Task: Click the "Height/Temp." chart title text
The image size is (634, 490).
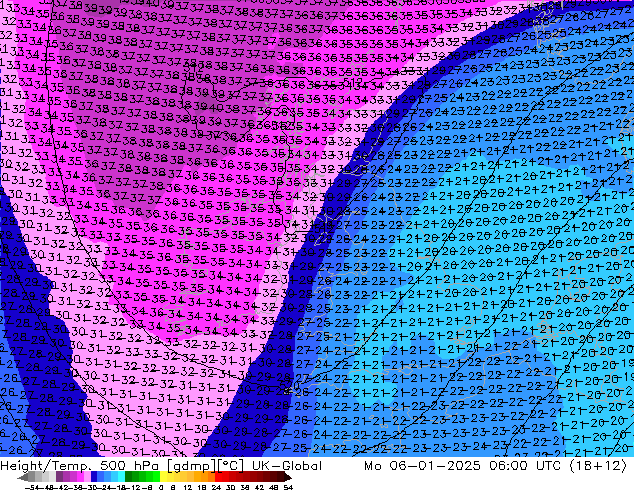Action: 44,466
